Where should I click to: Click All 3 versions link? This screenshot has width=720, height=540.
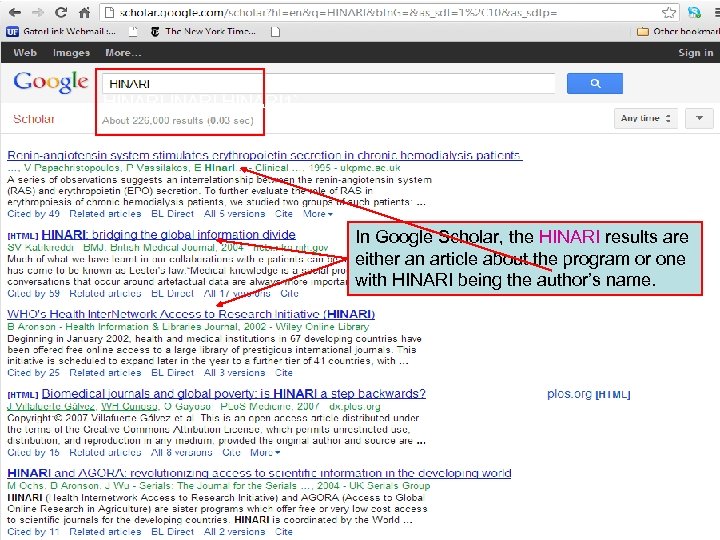[234, 372]
